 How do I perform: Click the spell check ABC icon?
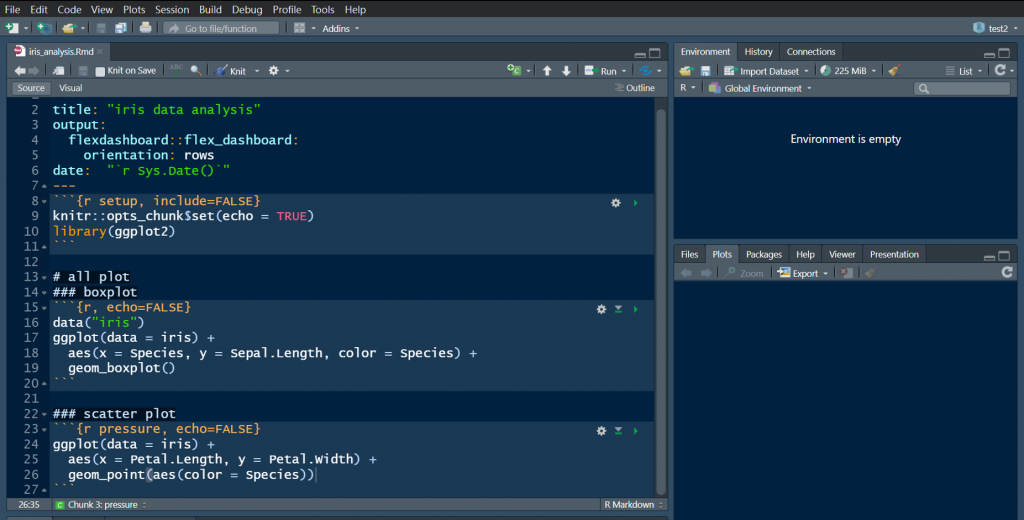pyautogui.click(x=176, y=70)
